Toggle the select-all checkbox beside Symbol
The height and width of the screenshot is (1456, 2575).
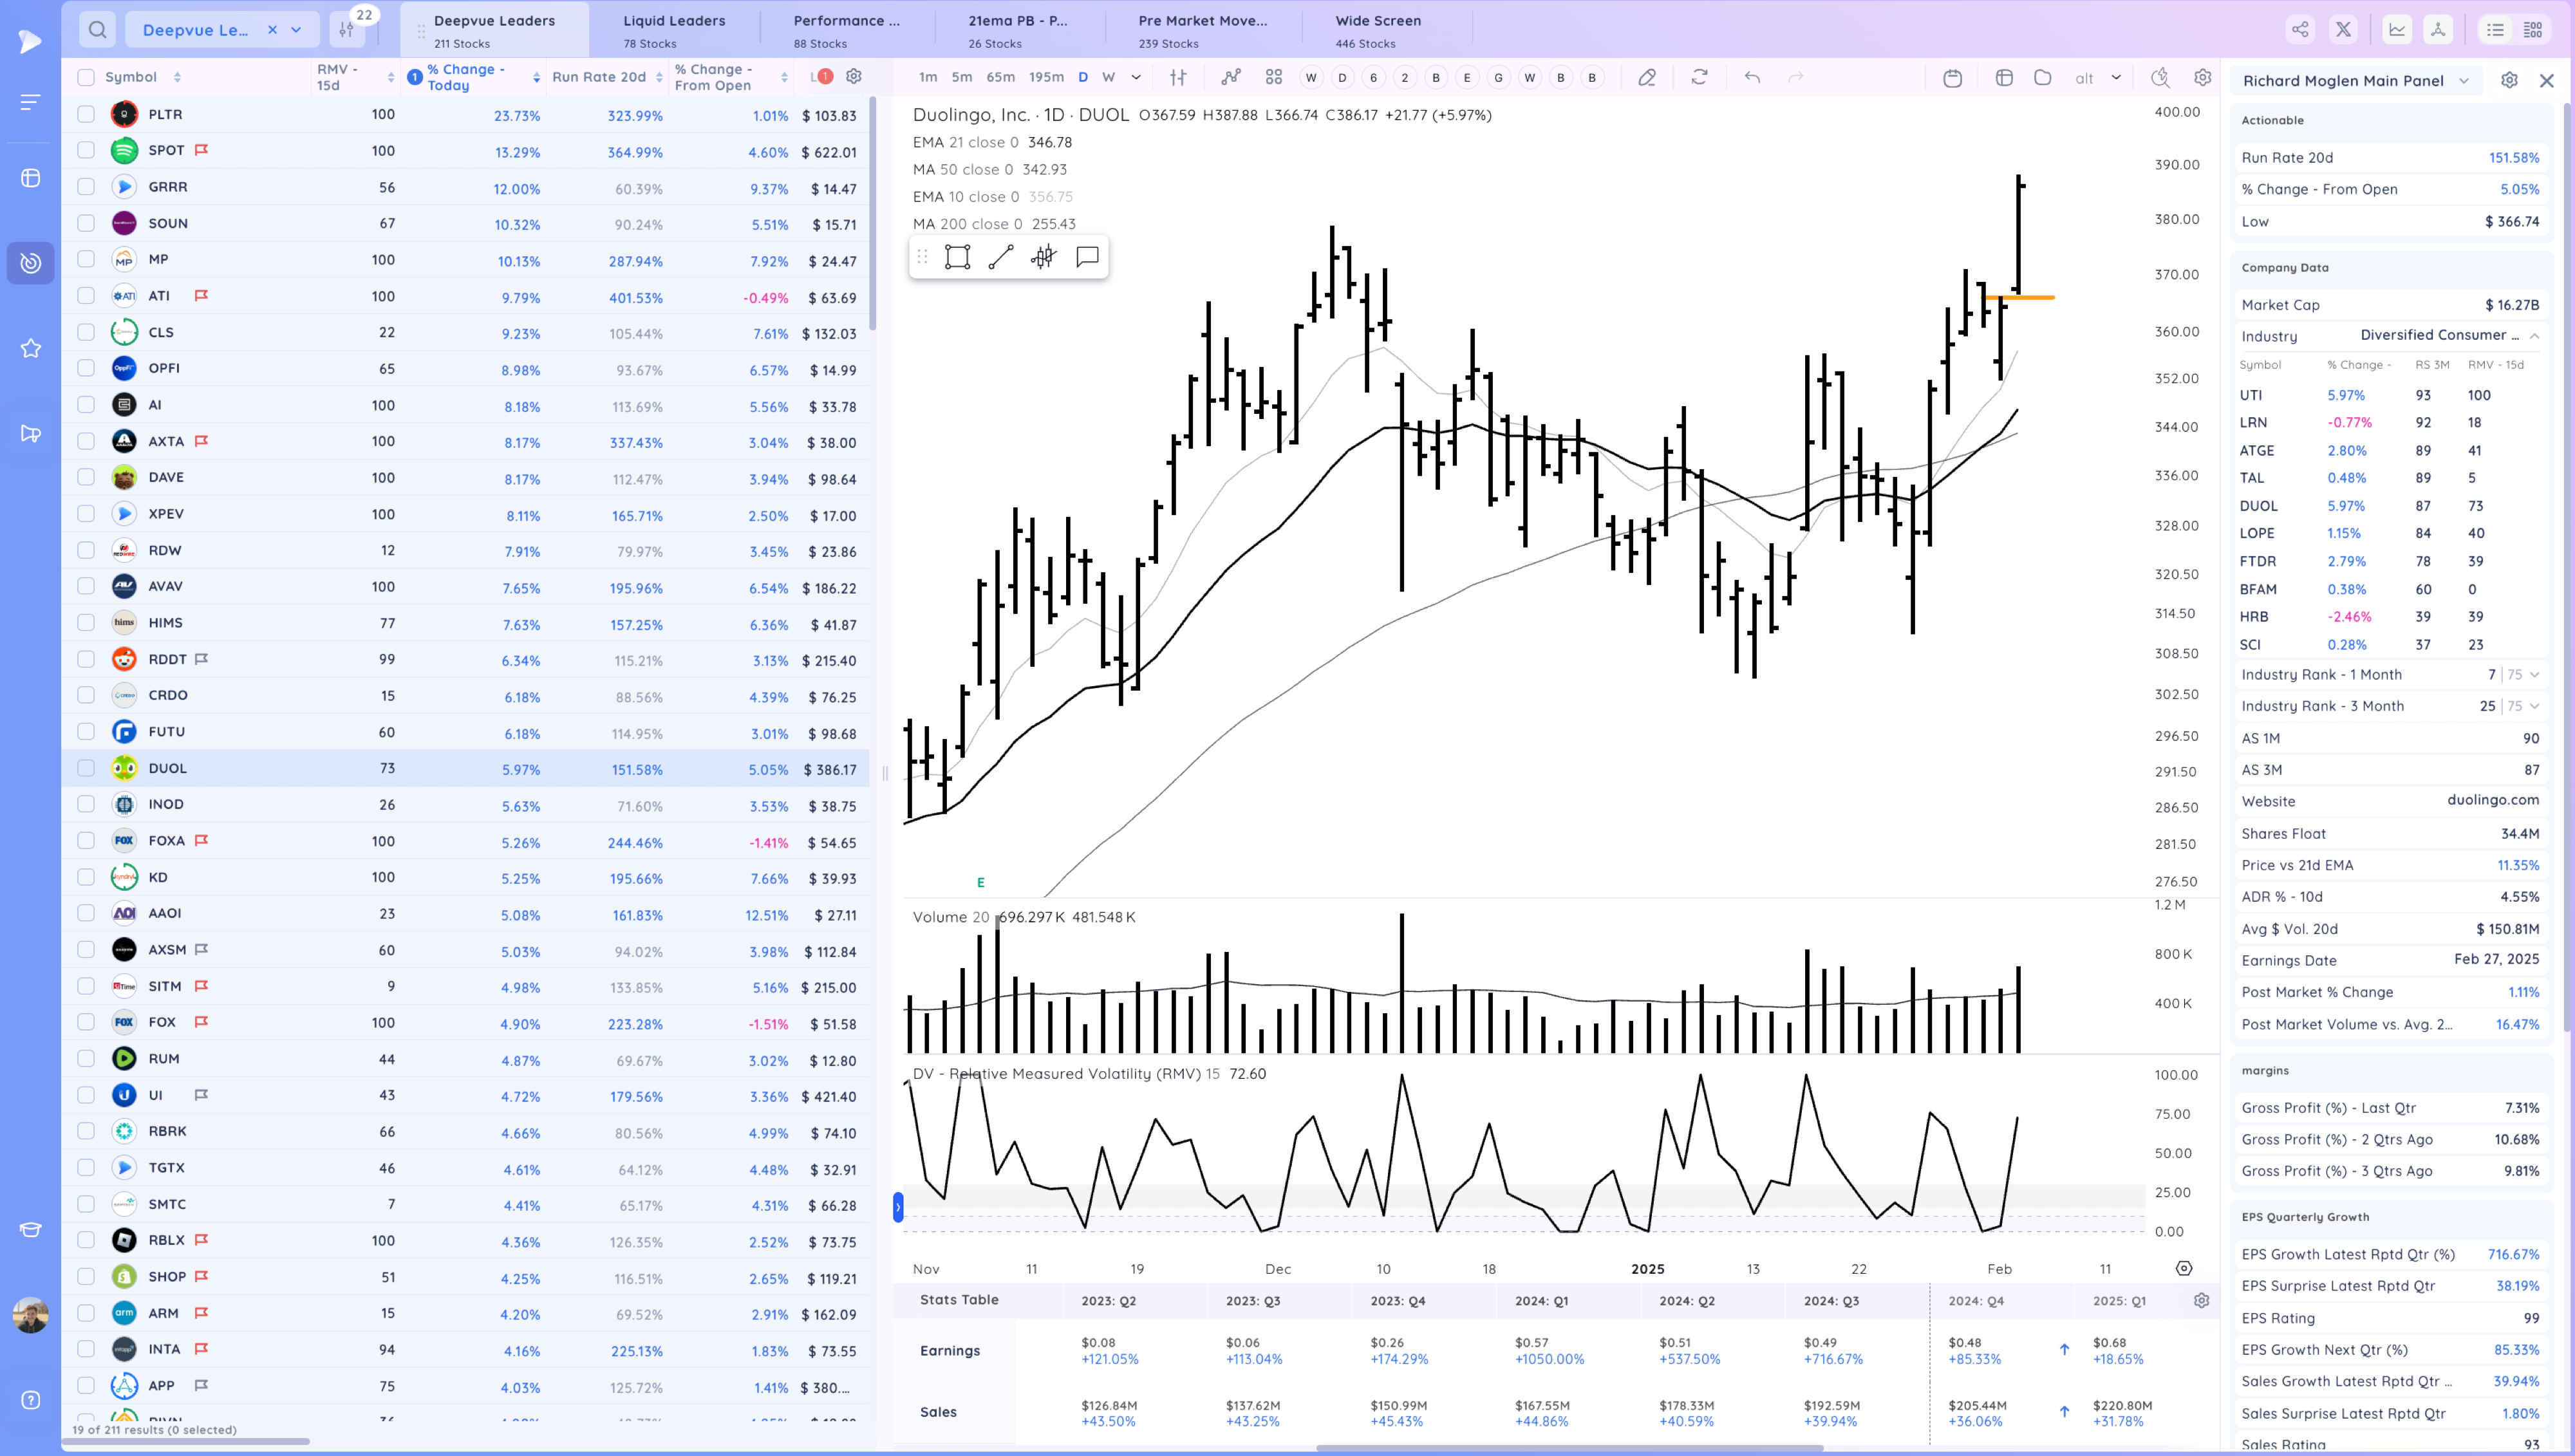[86, 77]
